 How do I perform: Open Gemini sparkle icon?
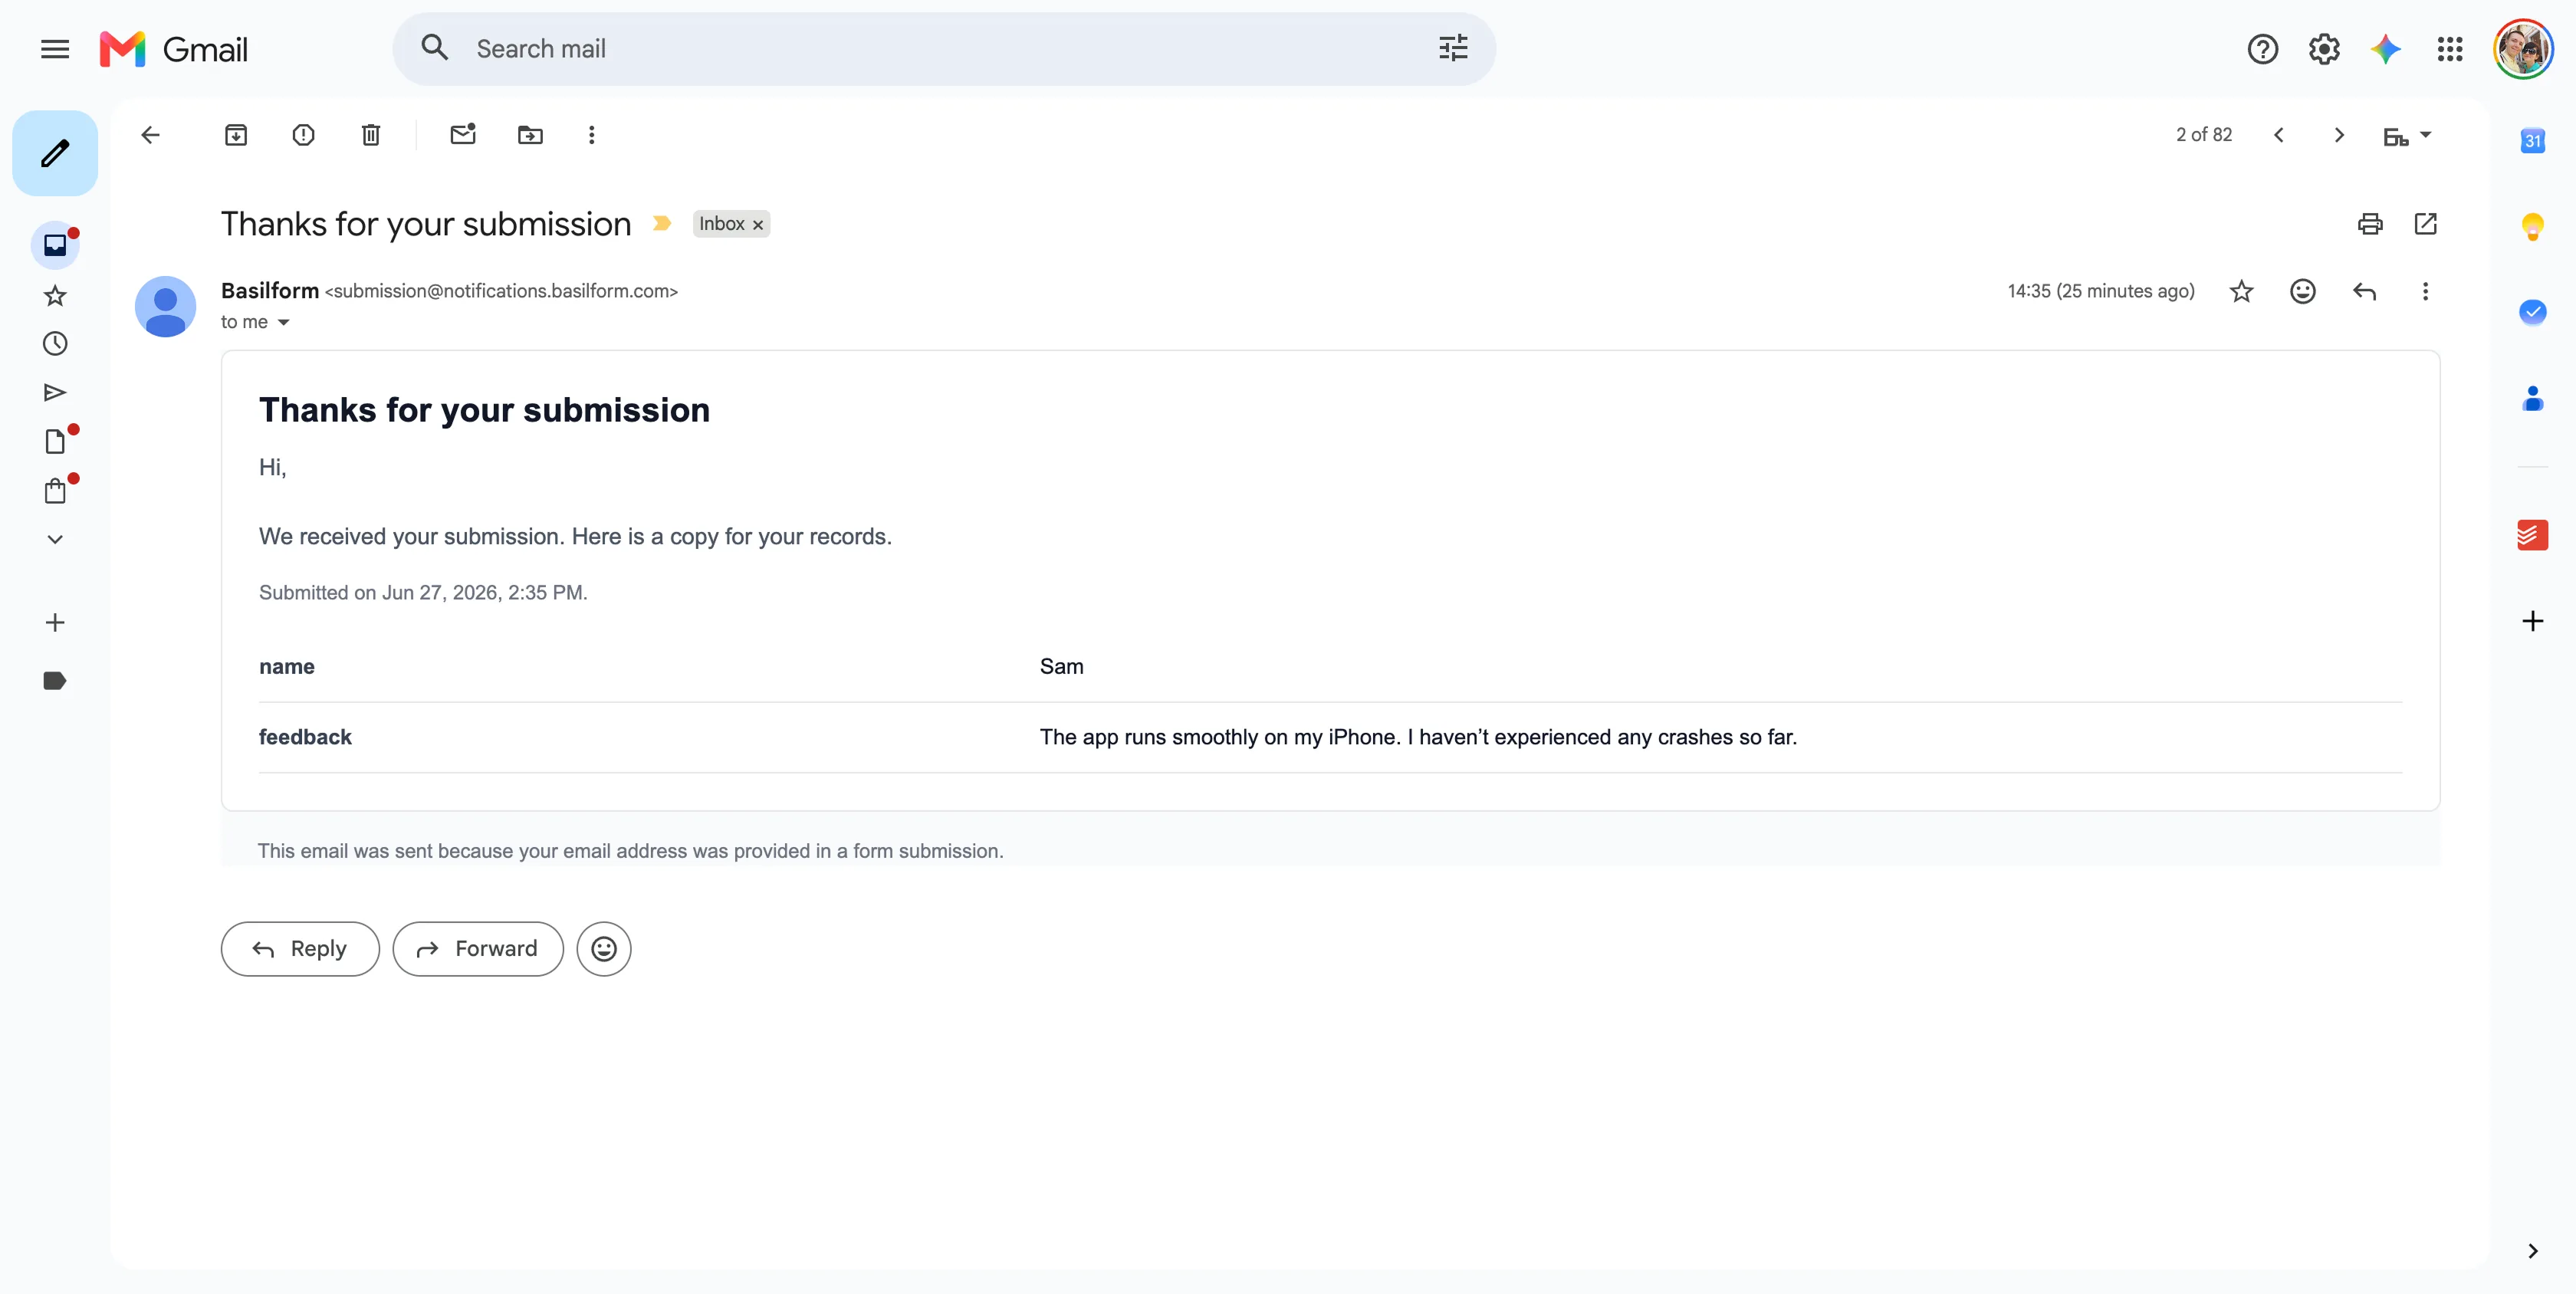(2386, 49)
